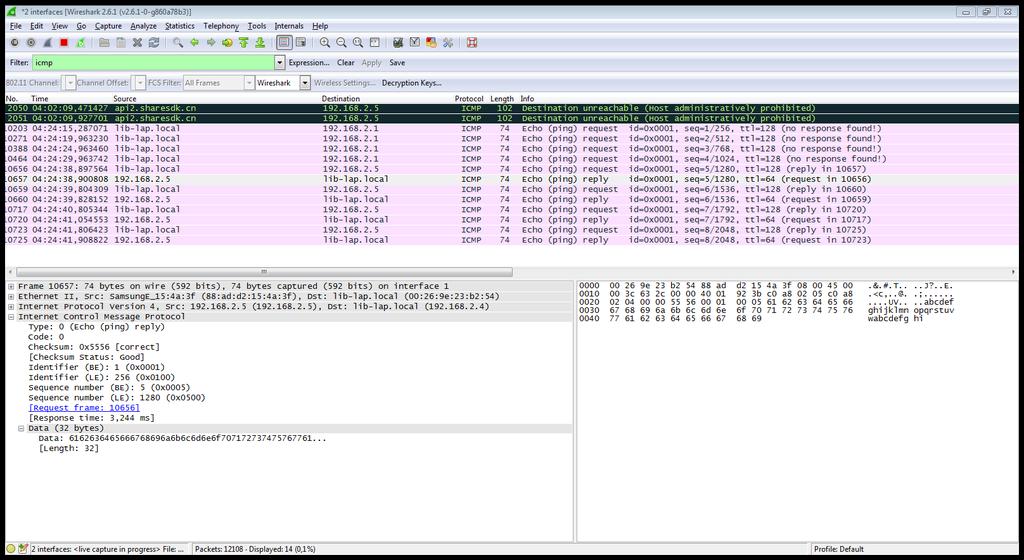Screen dimensions: 1024x560
Task: Close this capture file icon
Action: [x=137, y=42]
